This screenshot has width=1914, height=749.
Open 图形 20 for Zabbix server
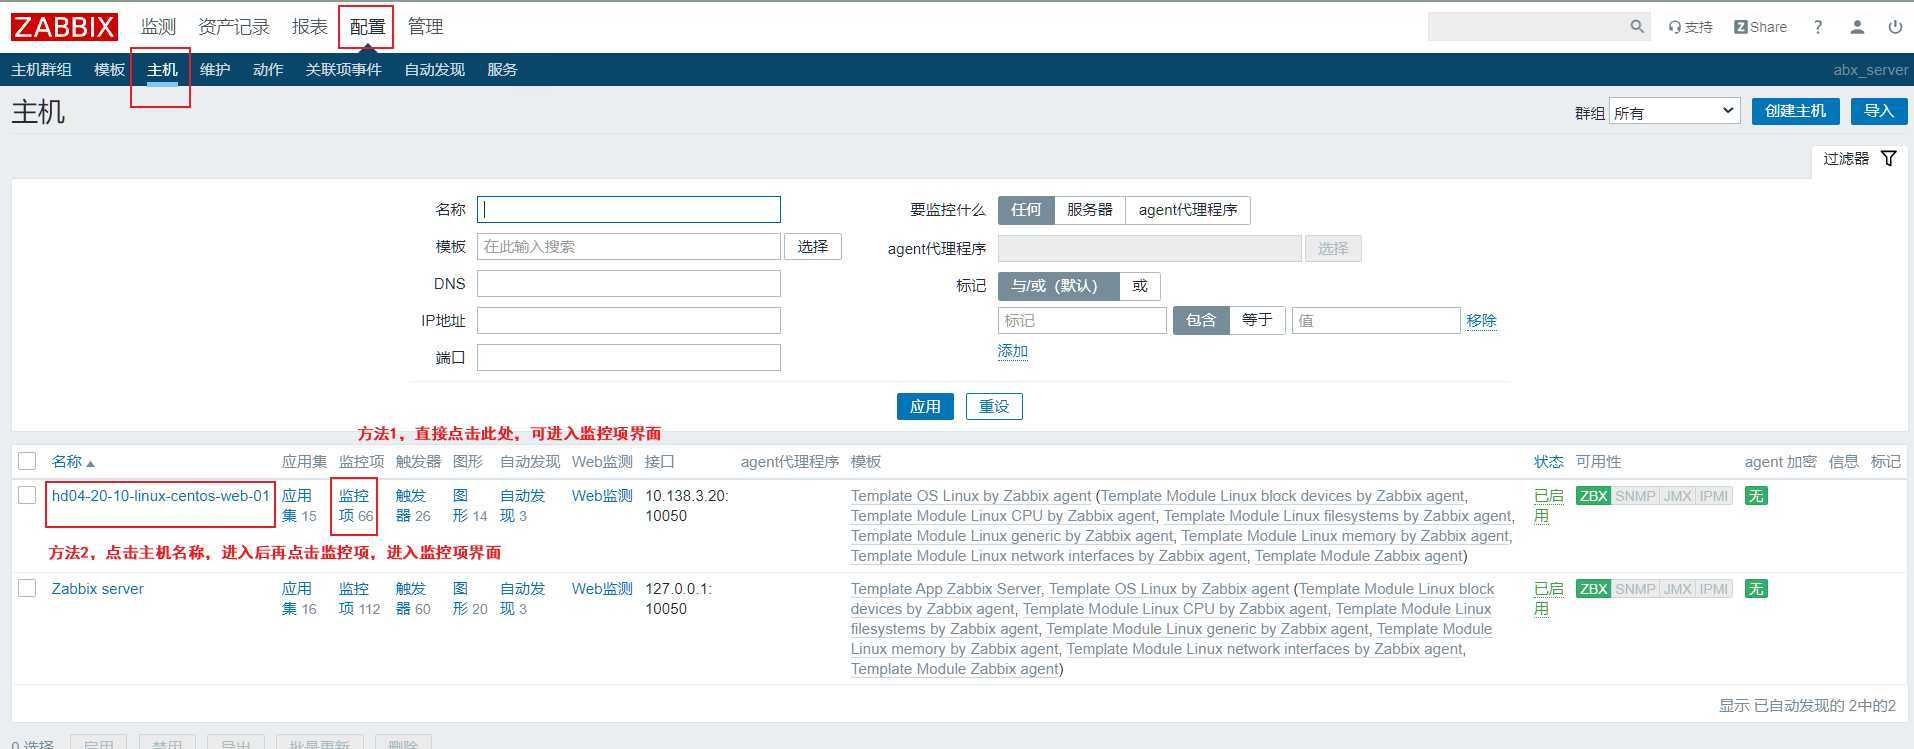tap(470, 599)
